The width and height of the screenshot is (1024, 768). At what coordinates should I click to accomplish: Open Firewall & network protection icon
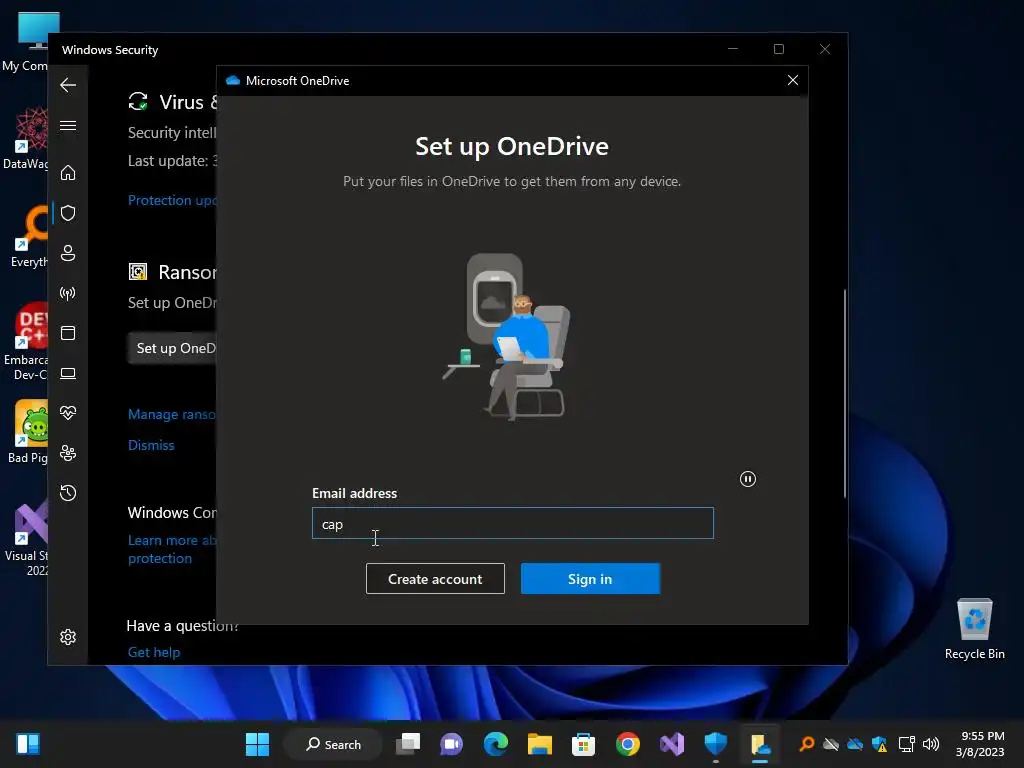[x=68, y=293]
